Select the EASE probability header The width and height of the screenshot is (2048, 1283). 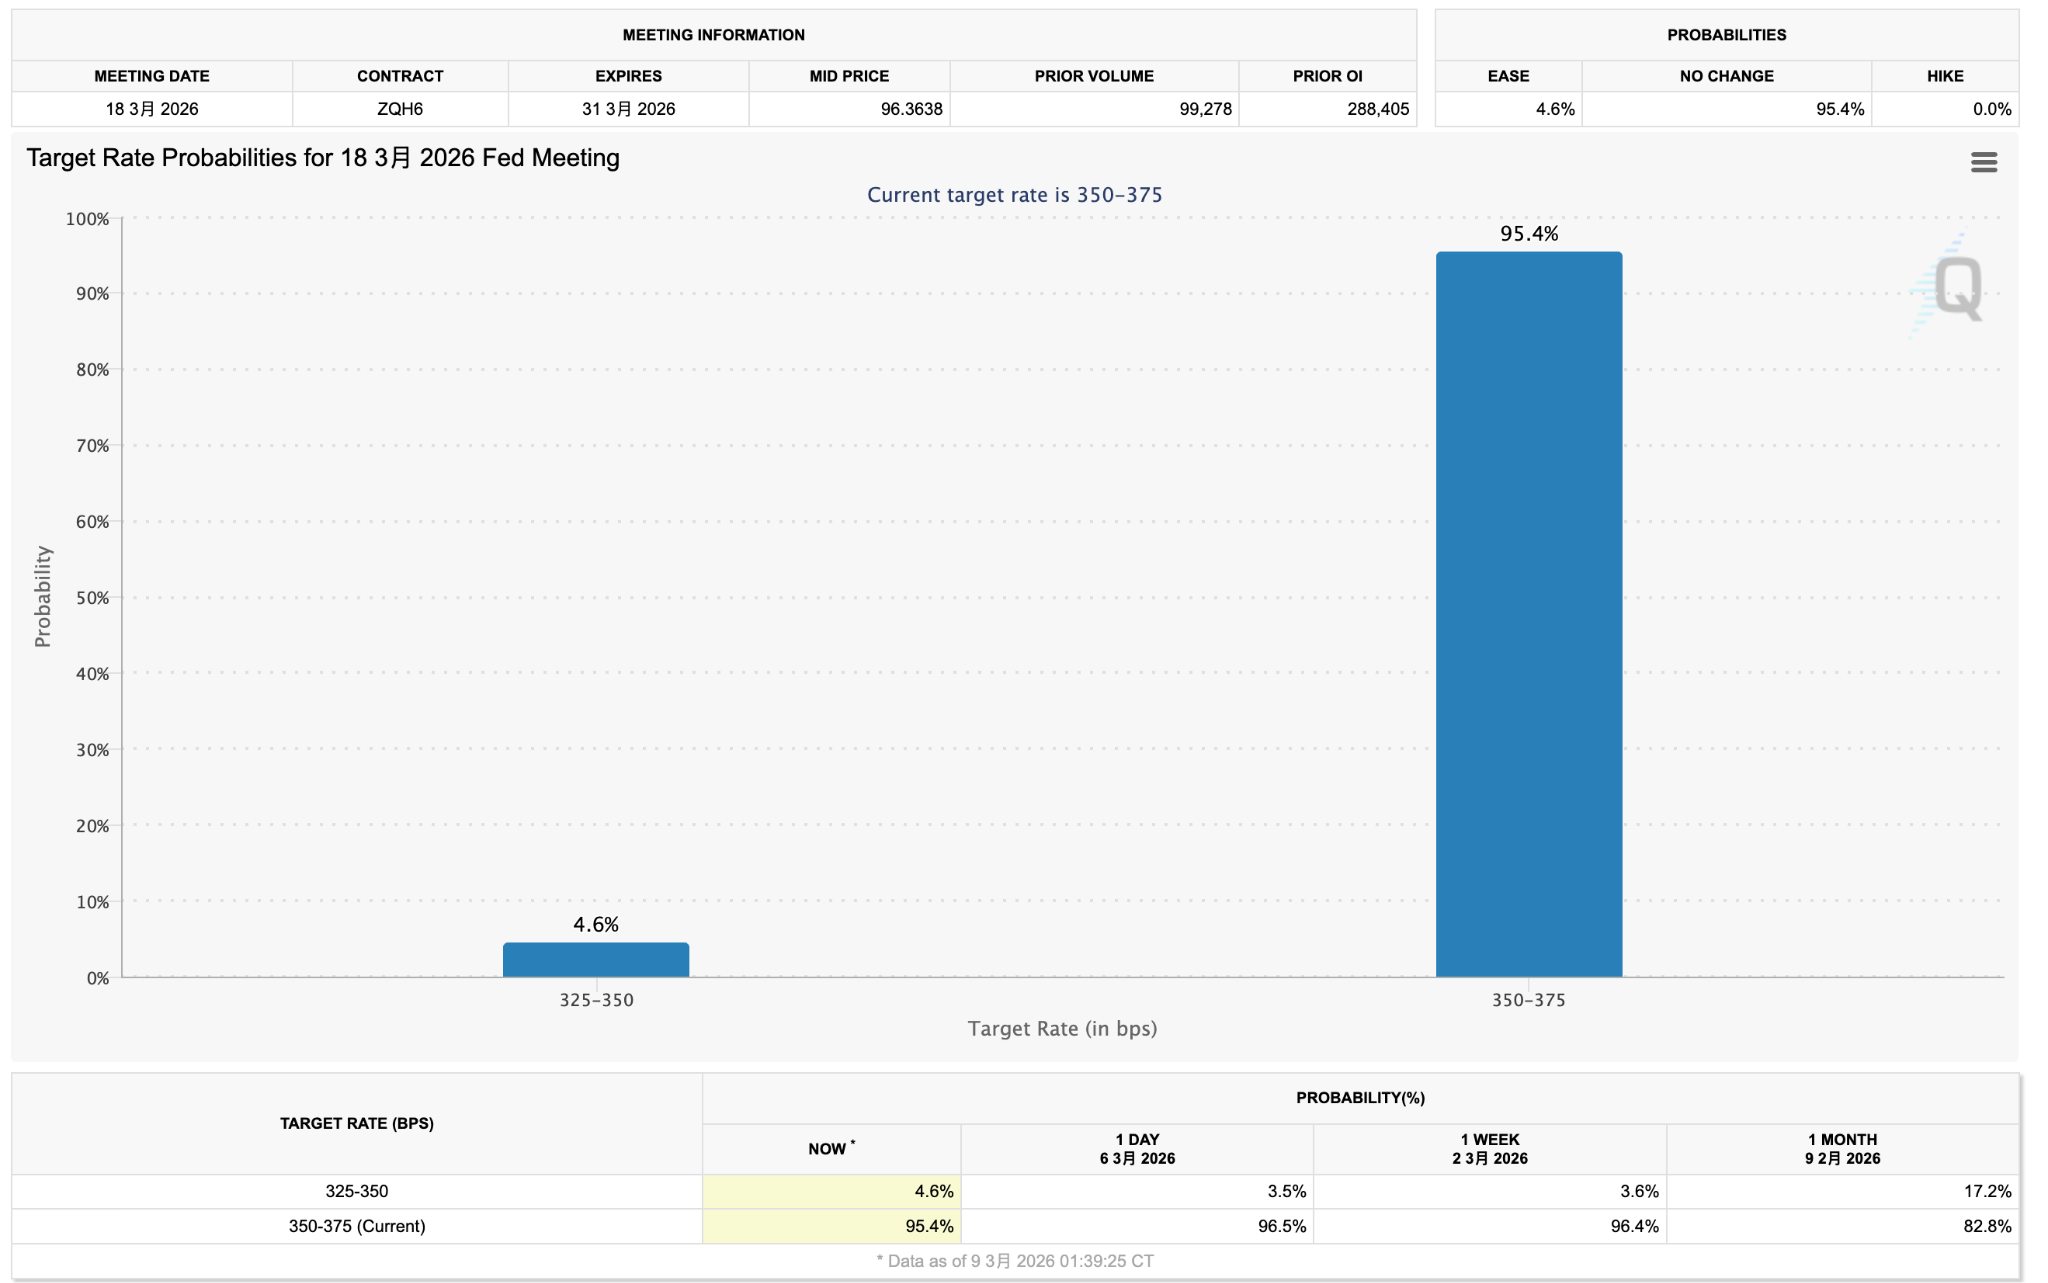click(1507, 76)
